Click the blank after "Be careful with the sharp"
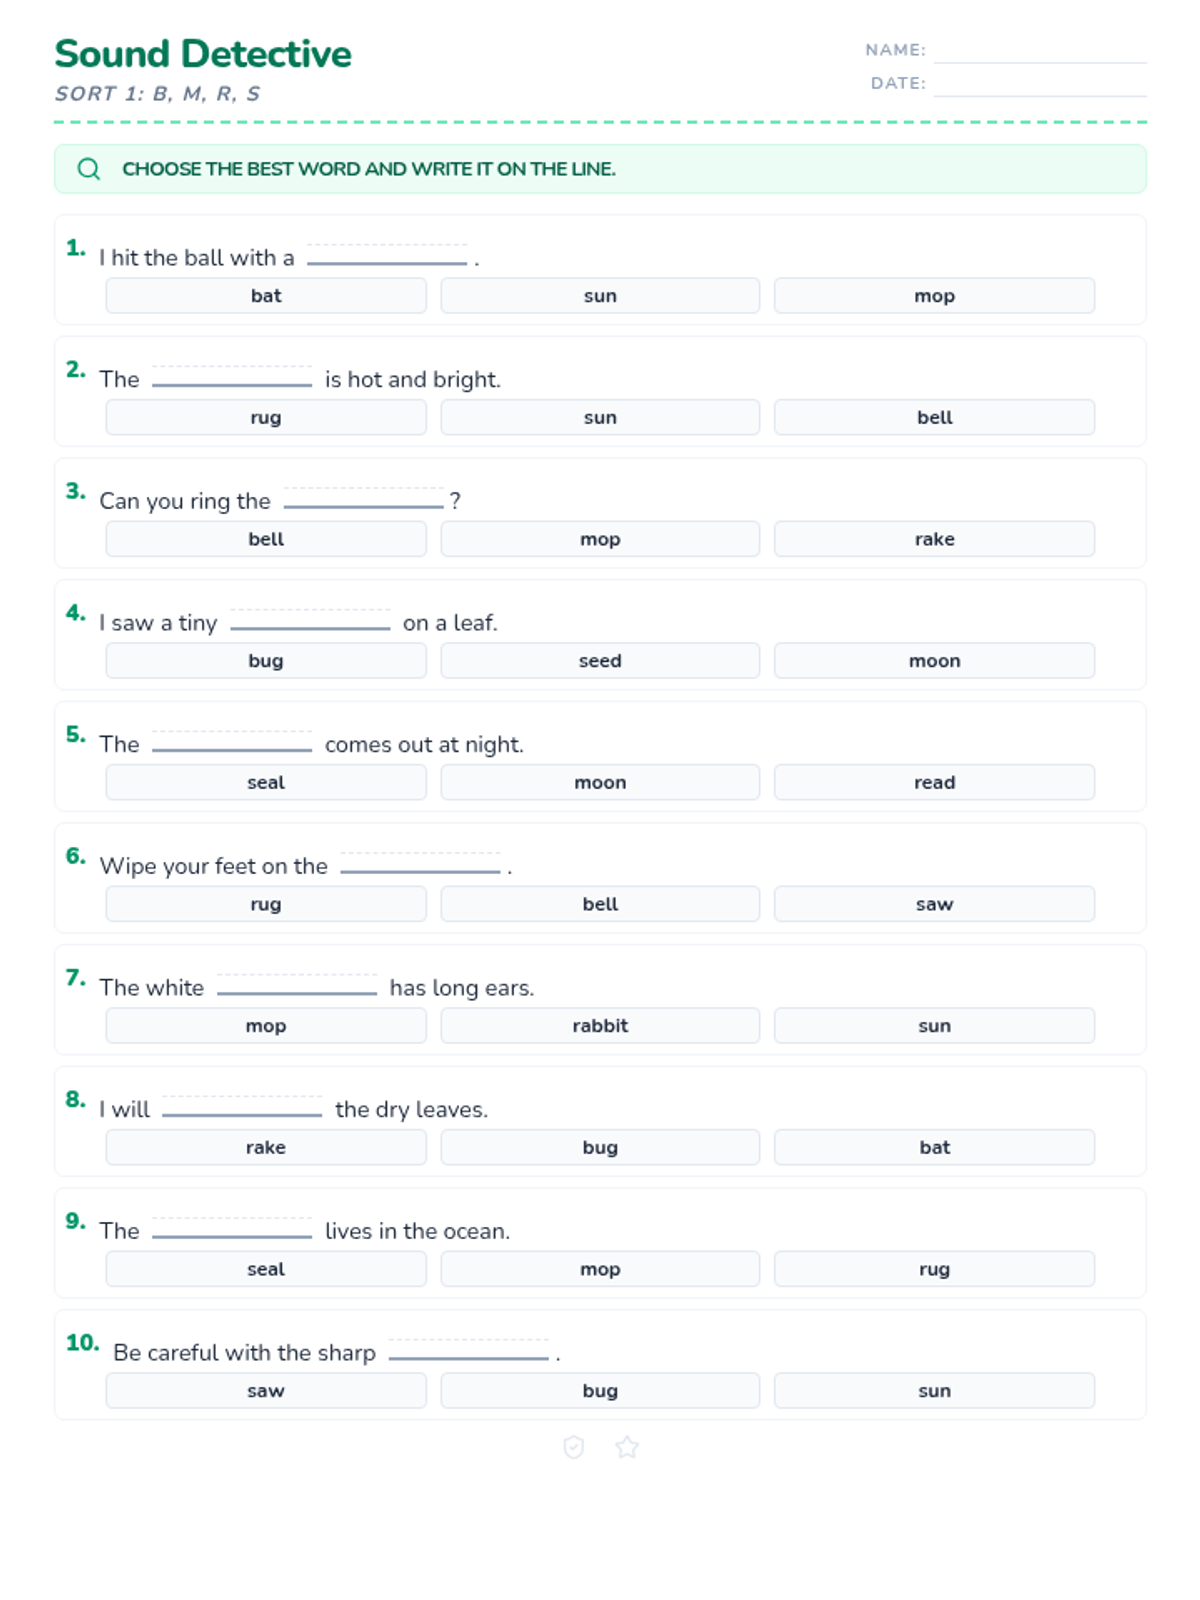 coord(468,1351)
